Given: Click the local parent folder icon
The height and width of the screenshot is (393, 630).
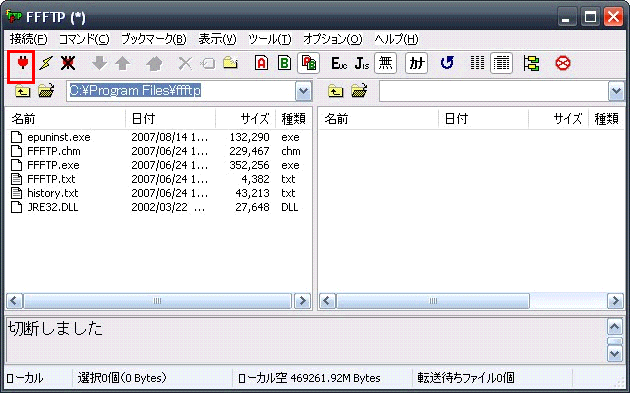Looking at the screenshot, I should click(x=22, y=91).
